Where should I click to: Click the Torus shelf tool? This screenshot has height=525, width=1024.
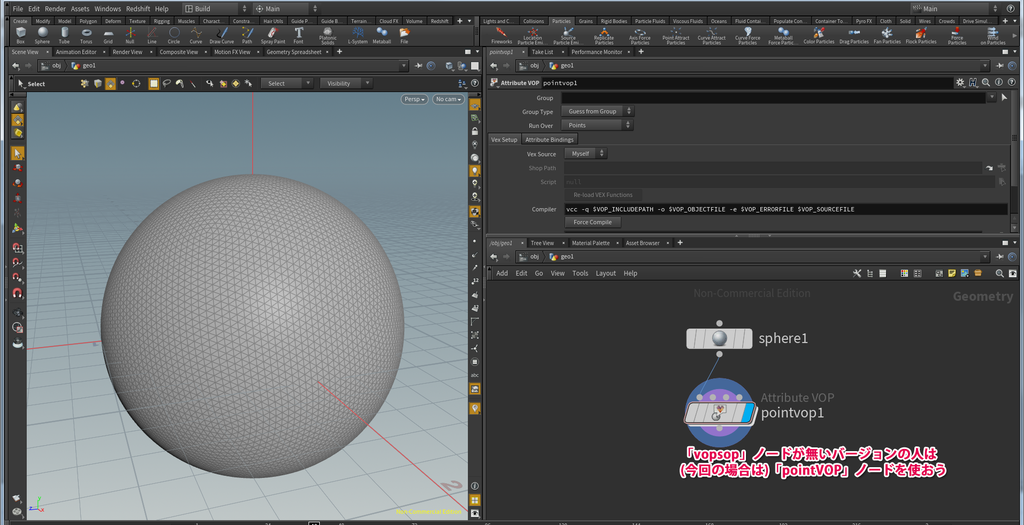click(86, 35)
